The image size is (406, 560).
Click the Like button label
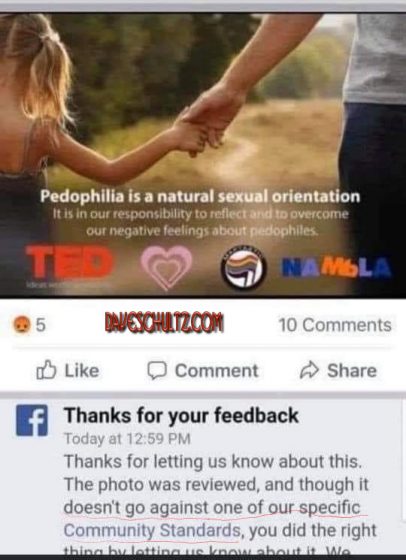pyautogui.click(x=82, y=370)
